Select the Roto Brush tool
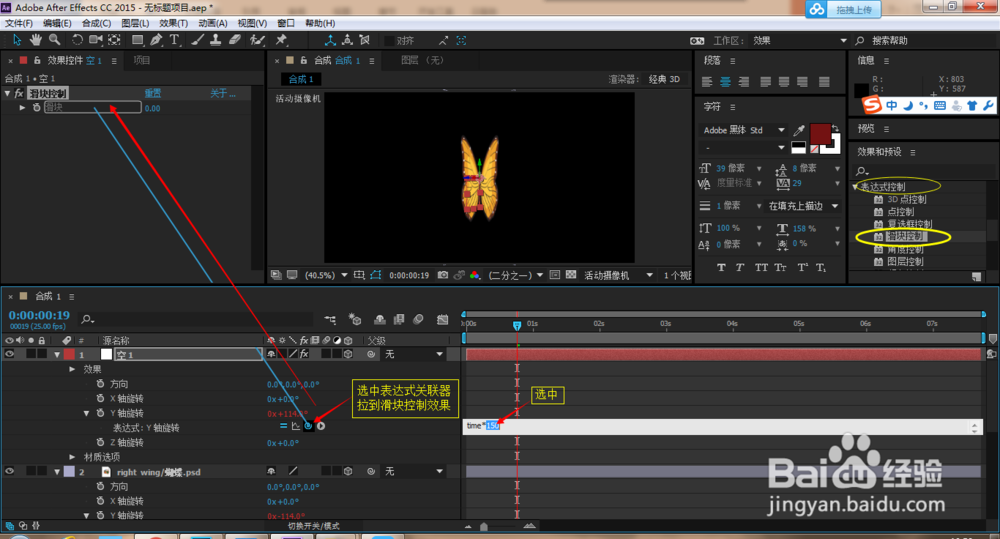 click(x=257, y=40)
